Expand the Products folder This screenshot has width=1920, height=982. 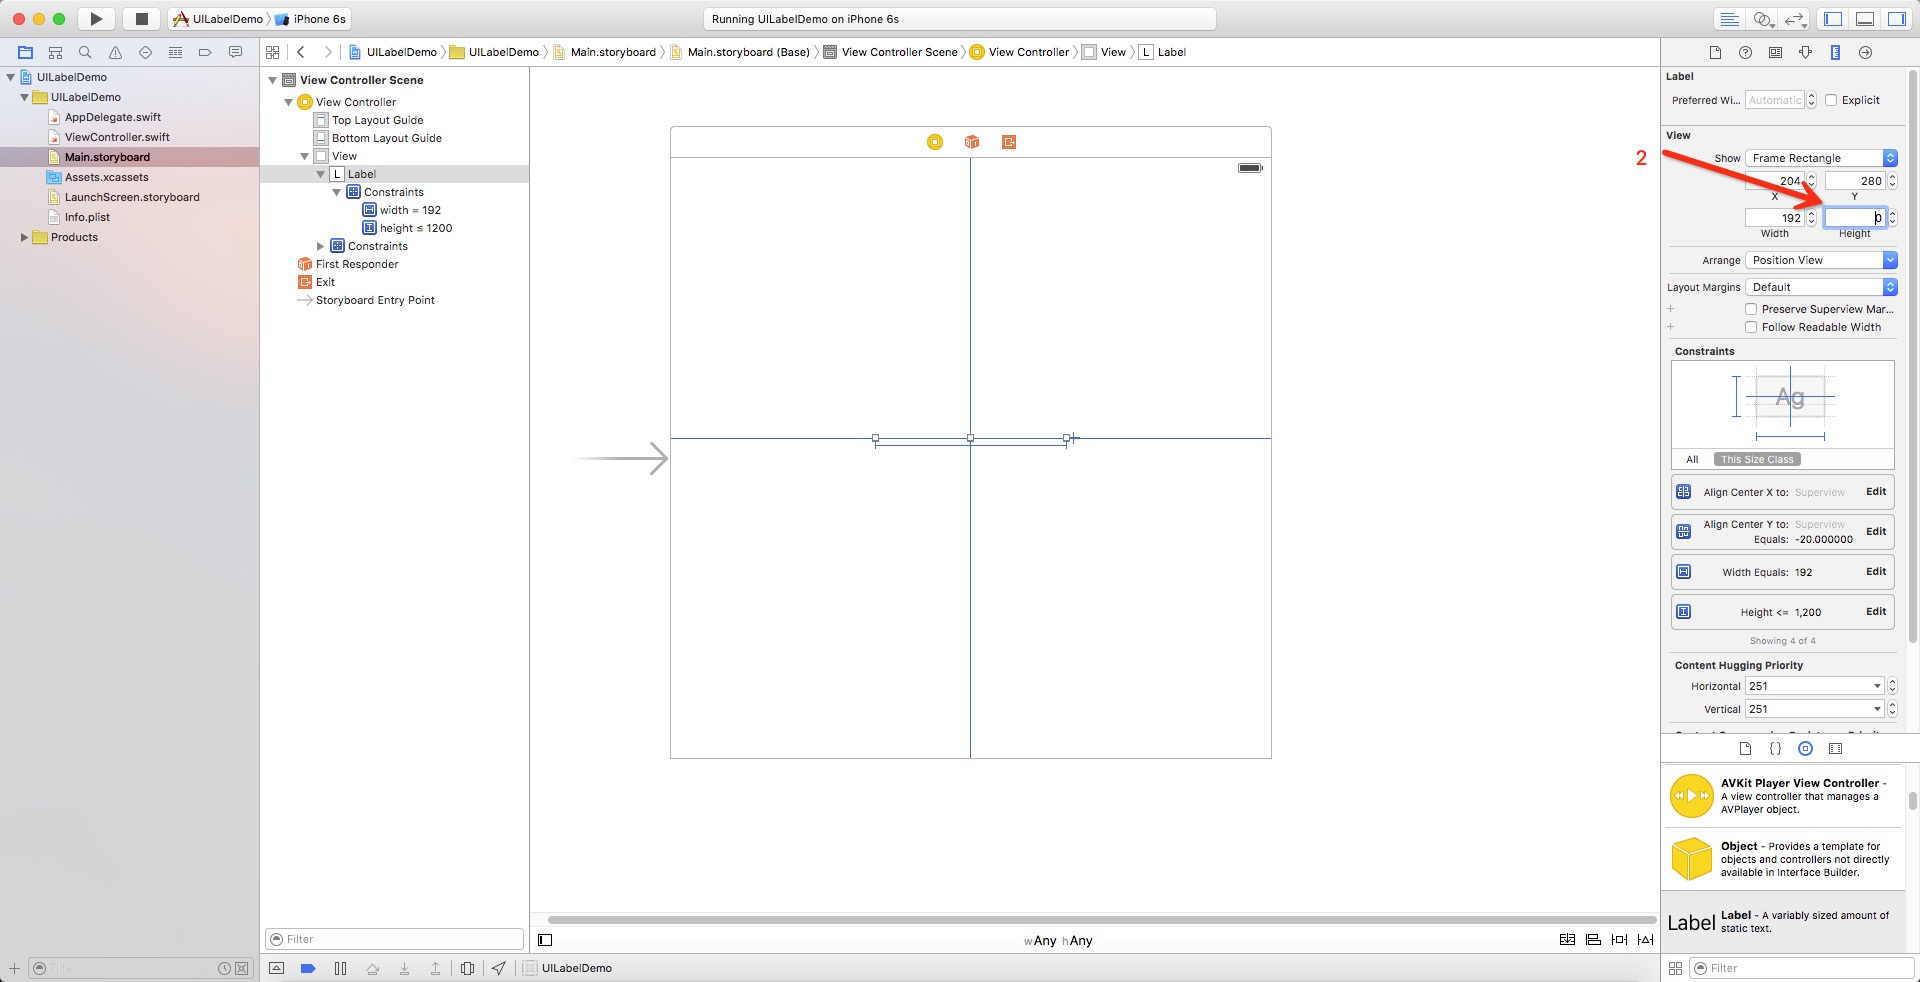(24, 237)
